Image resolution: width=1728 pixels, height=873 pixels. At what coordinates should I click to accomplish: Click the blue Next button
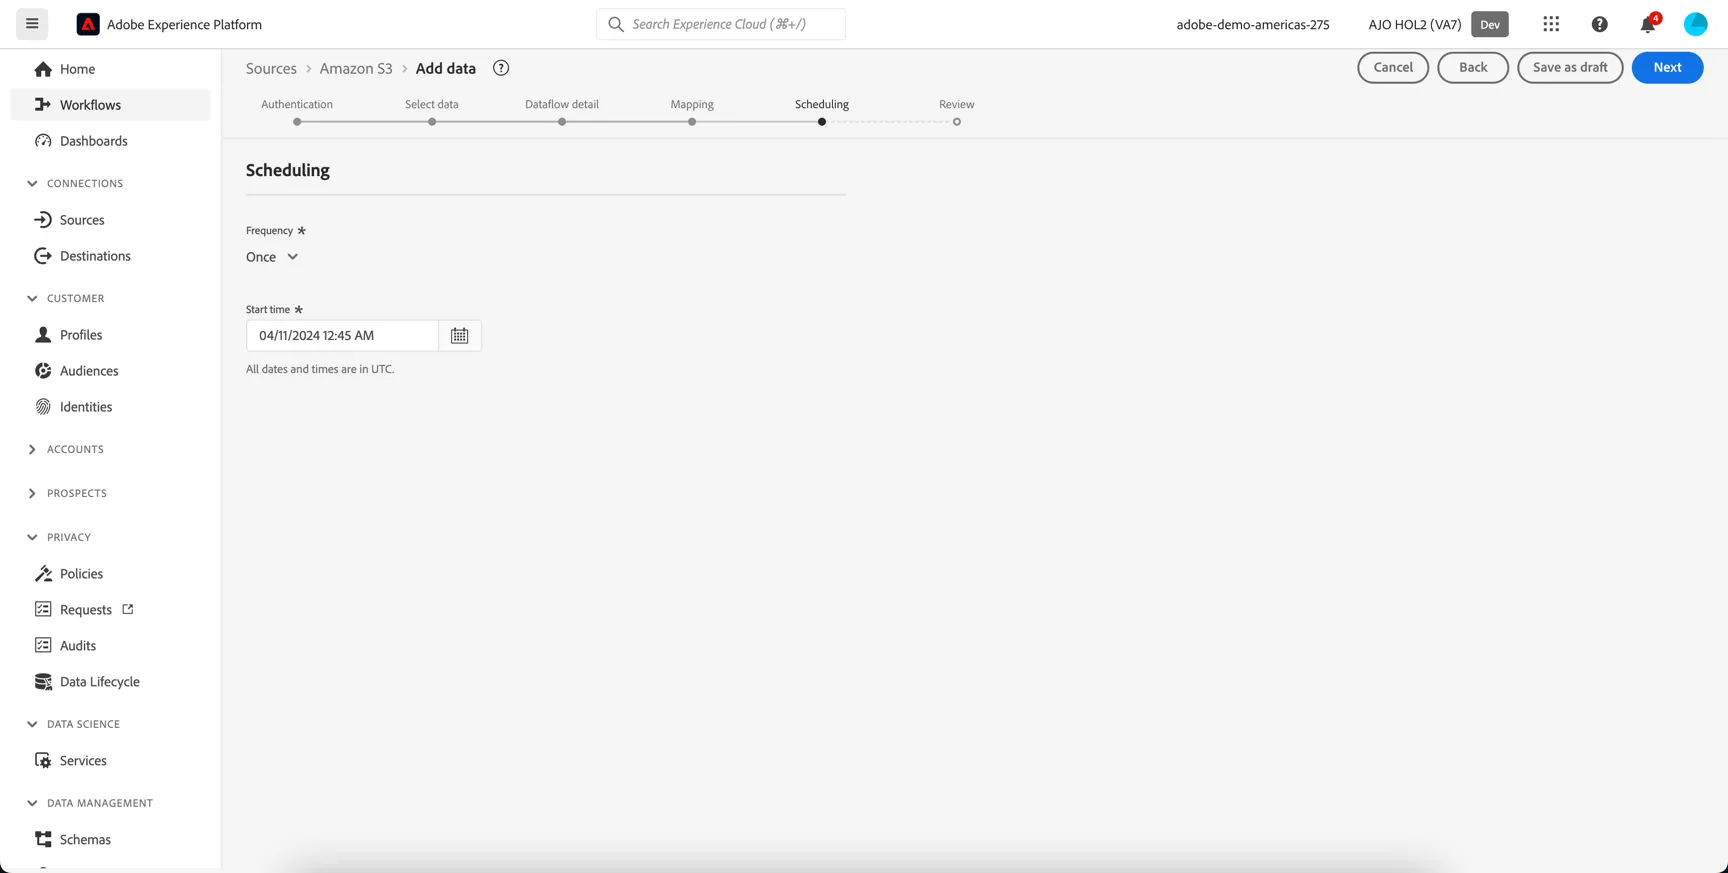tap(1667, 68)
